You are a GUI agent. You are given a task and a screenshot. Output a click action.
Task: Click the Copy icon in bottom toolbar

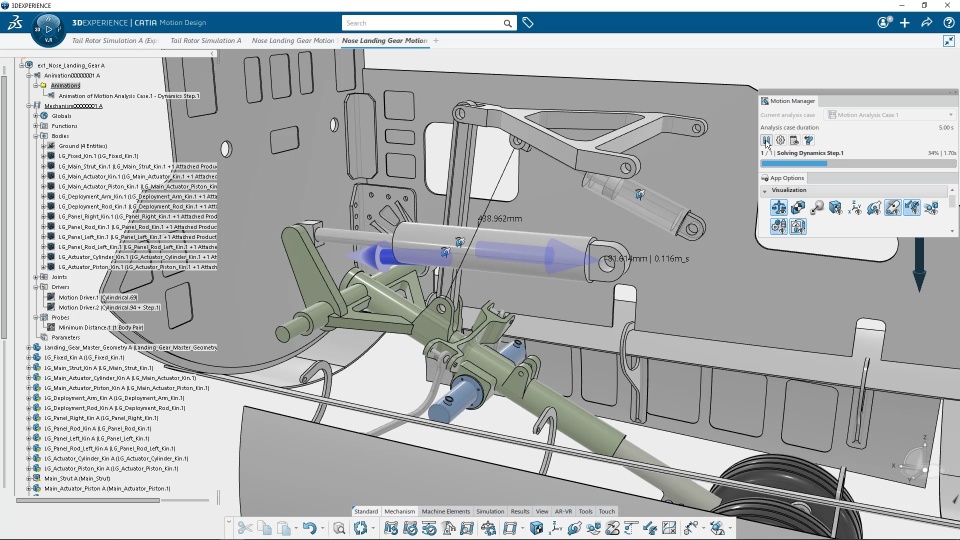point(264,528)
